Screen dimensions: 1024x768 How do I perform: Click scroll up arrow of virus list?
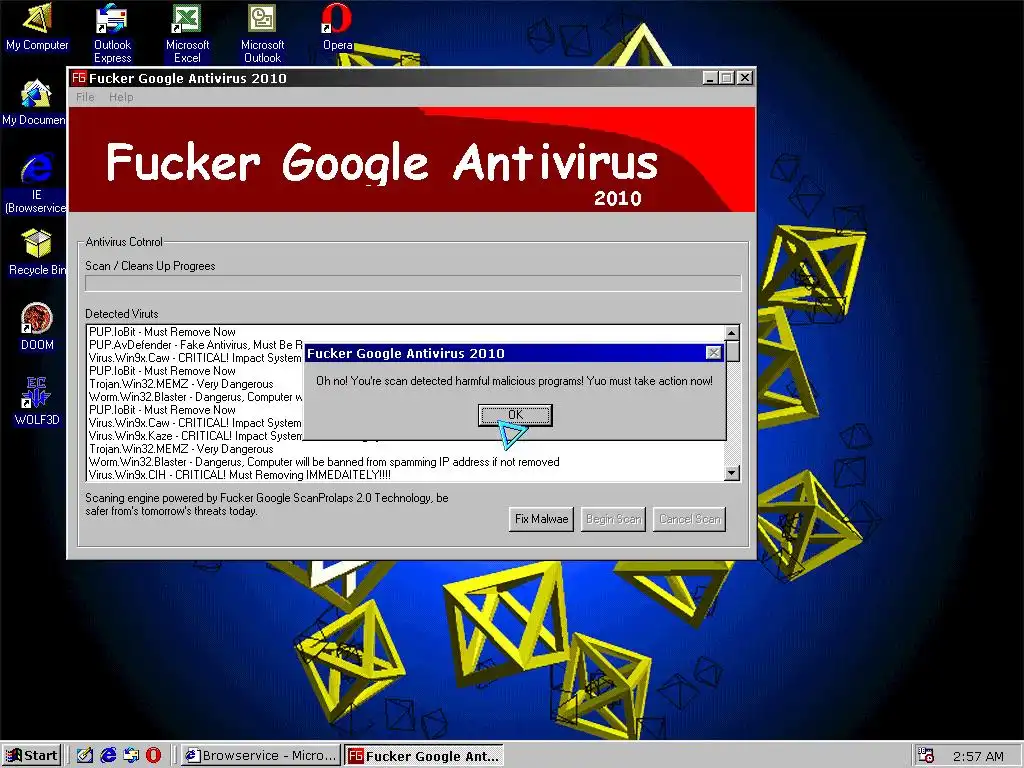732,332
